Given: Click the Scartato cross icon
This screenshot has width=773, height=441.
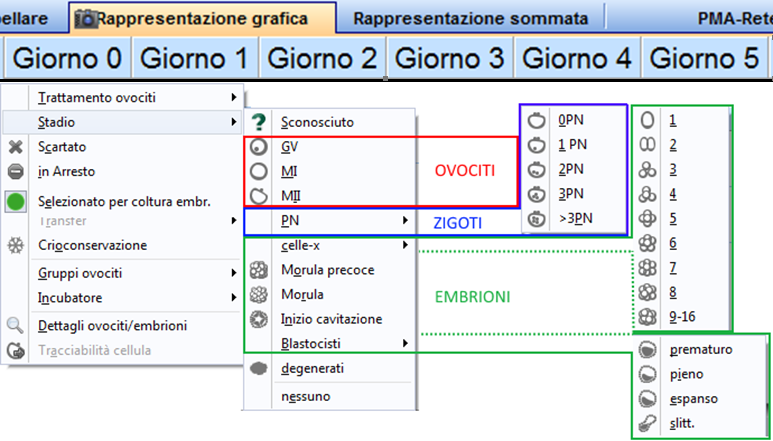Looking at the screenshot, I should coord(16,147).
